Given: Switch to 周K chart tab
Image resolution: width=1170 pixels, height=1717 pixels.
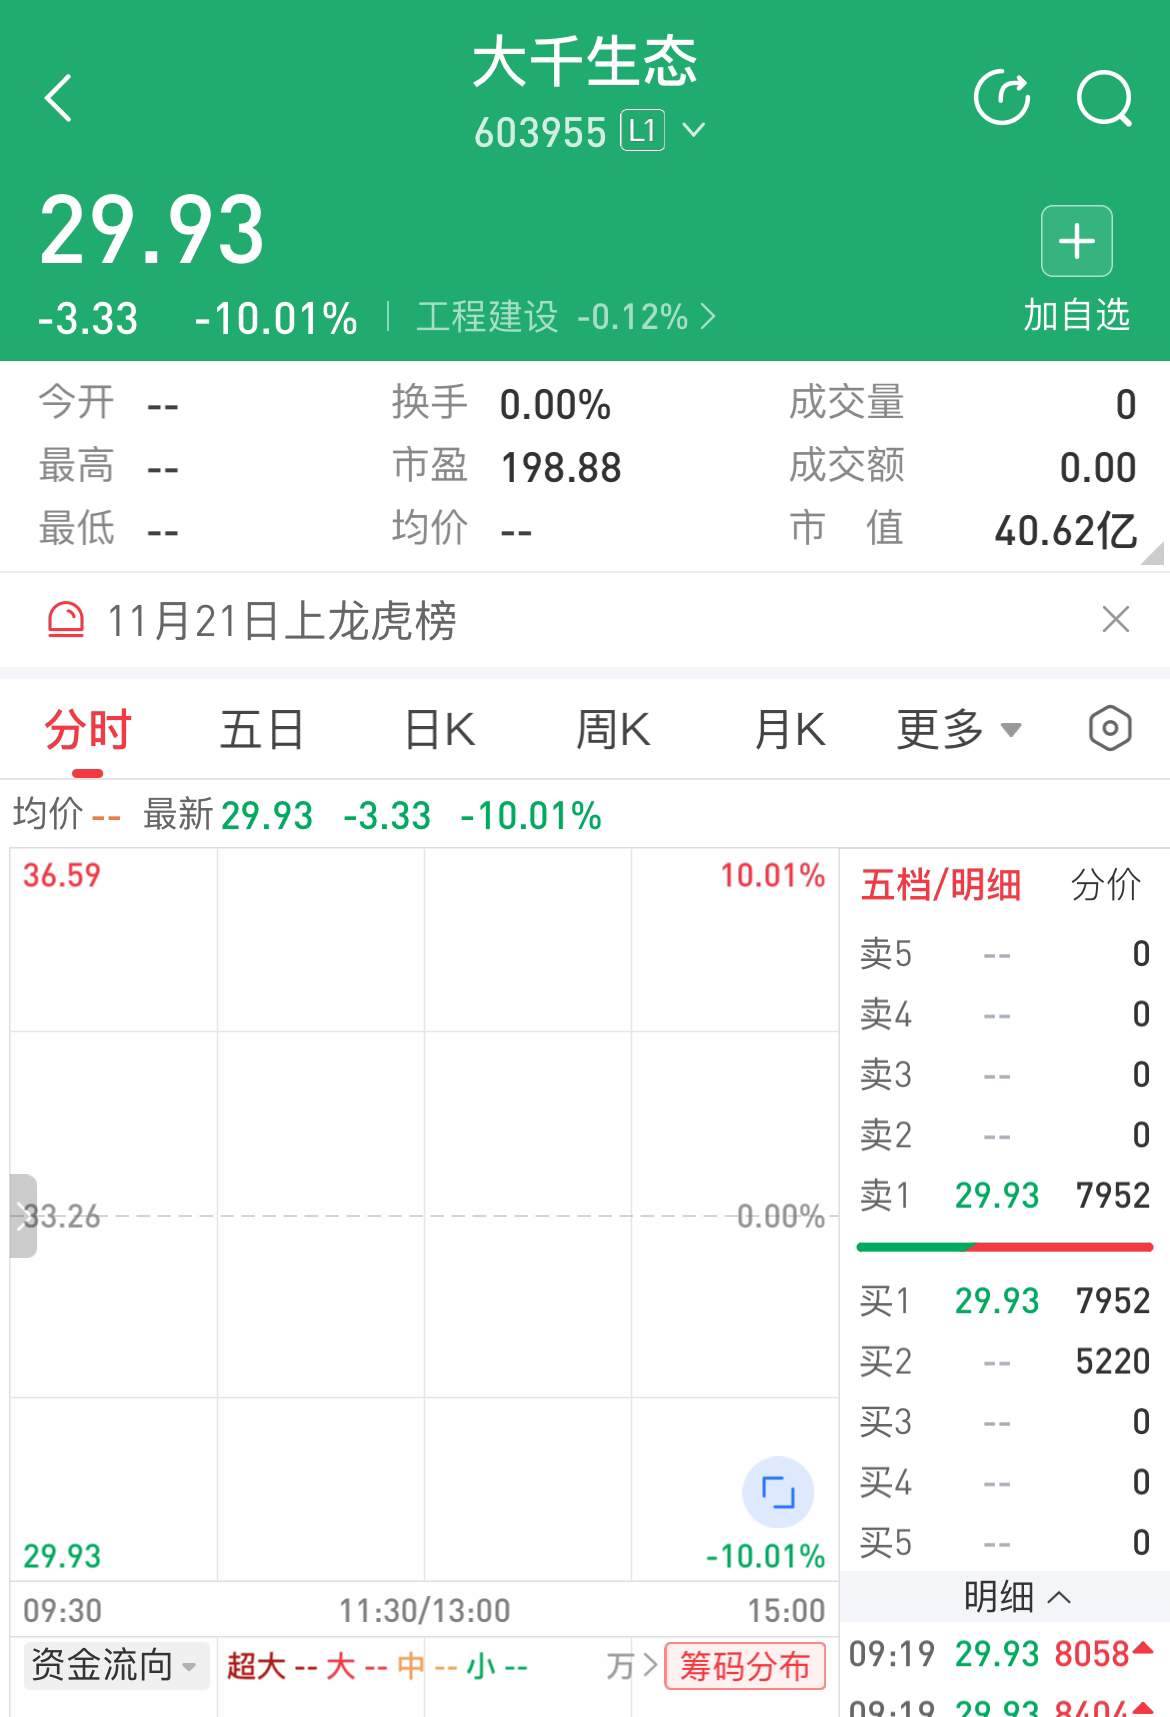Looking at the screenshot, I should tap(613, 730).
